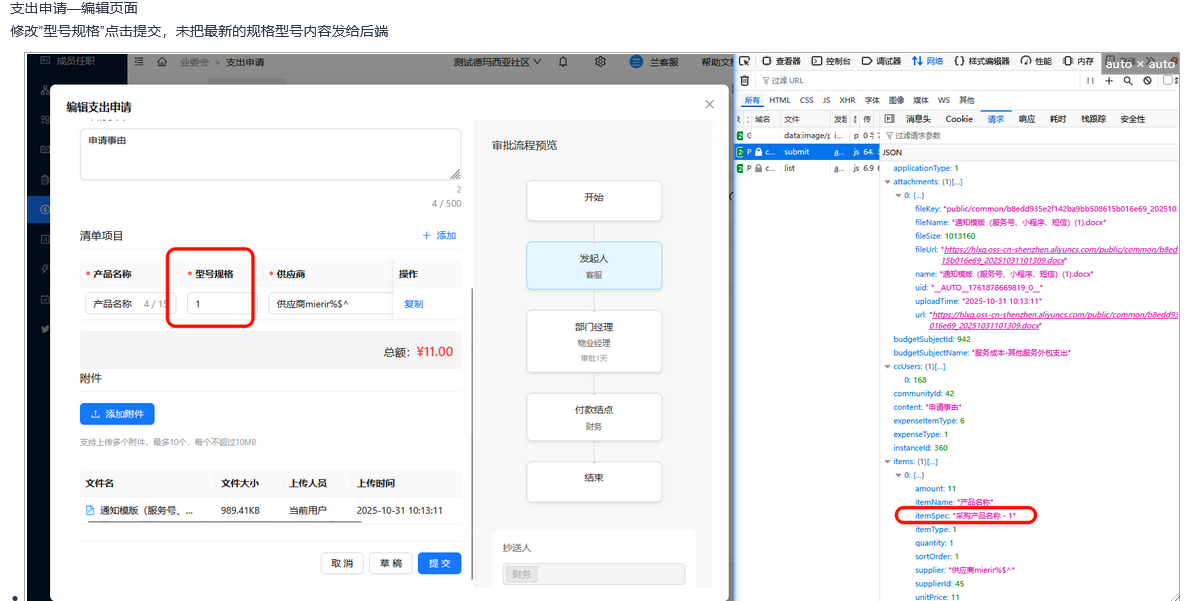This screenshot has height=601, width=1186.
Task: Click the home icon in breadcrumb bar
Action: click(x=162, y=62)
